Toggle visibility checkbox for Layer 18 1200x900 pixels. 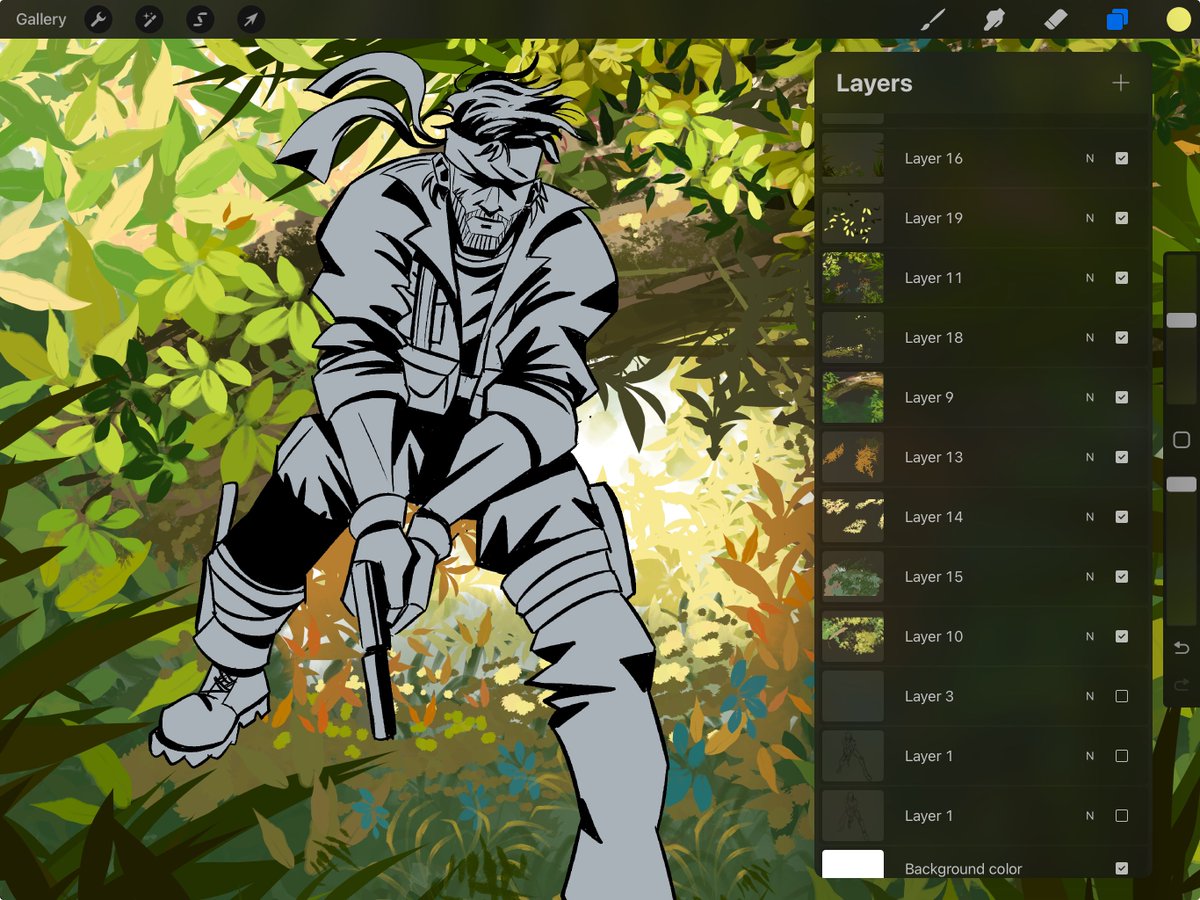click(1121, 337)
